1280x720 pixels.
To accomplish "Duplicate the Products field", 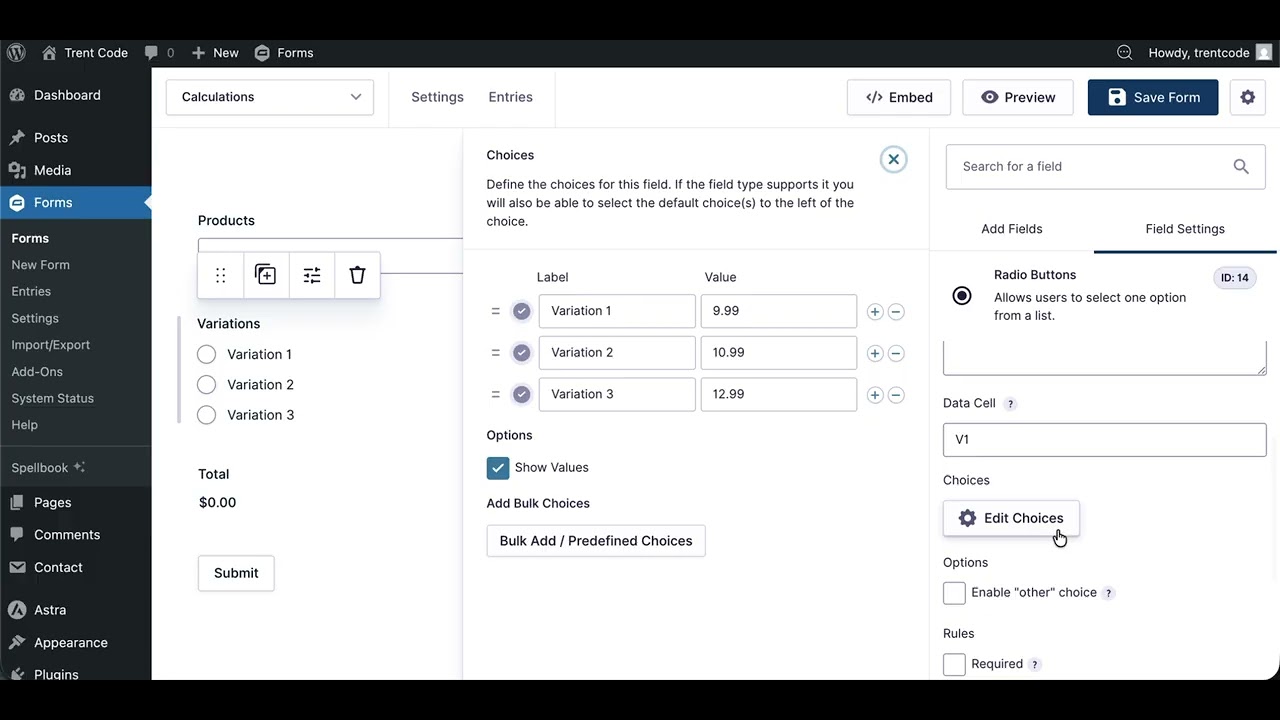I will tap(266, 275).
